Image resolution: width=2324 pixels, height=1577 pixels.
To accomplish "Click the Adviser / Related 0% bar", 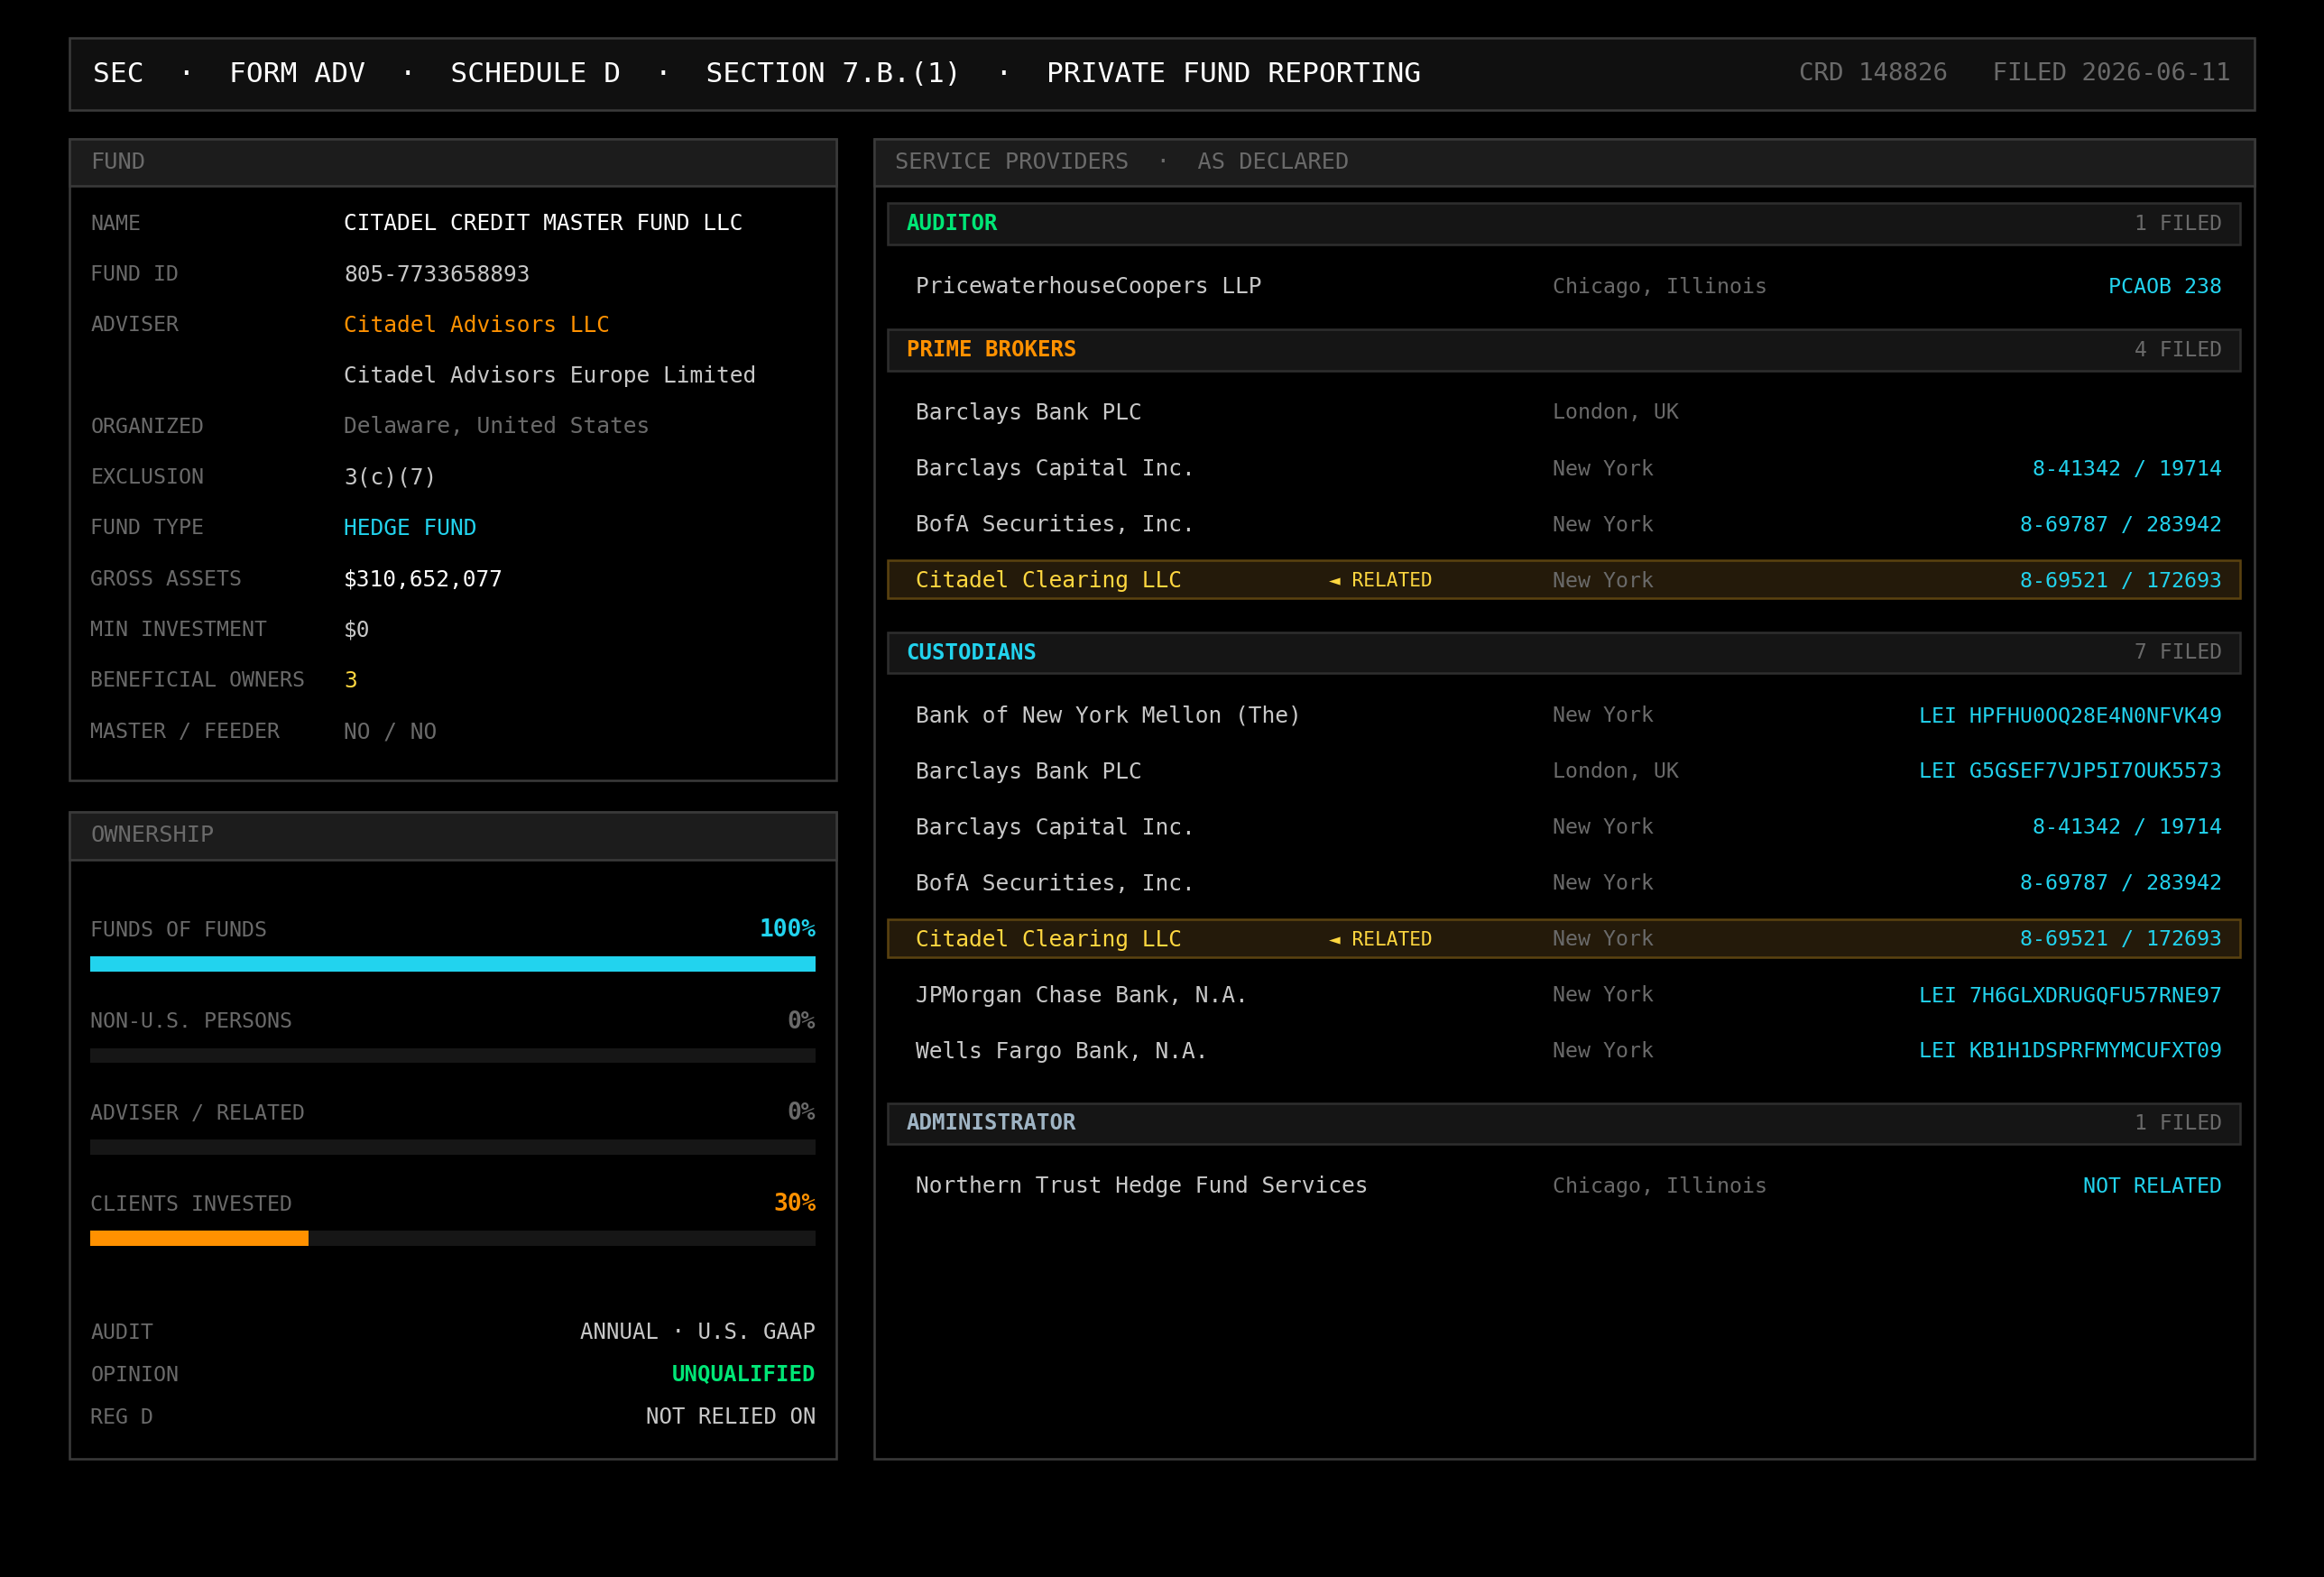I will tap(453, 1147).
